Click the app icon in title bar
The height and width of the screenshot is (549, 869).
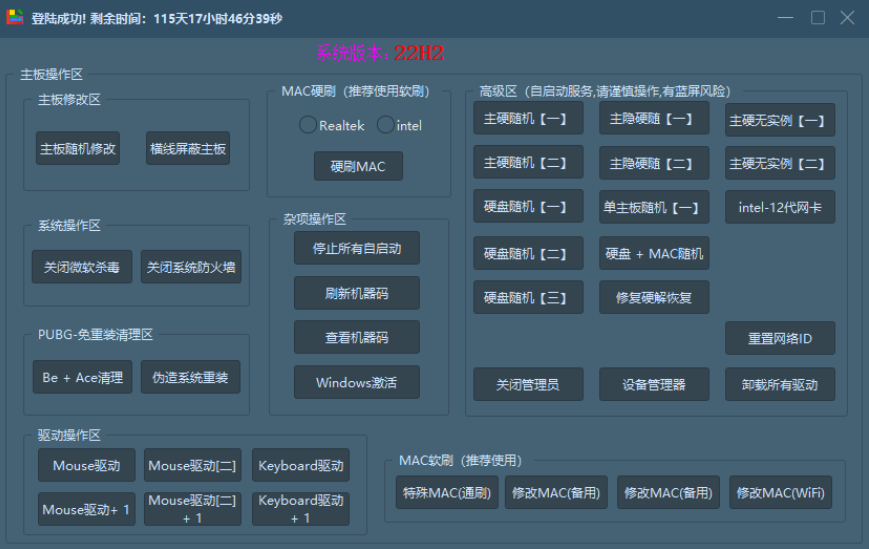[x=15, y=18]
